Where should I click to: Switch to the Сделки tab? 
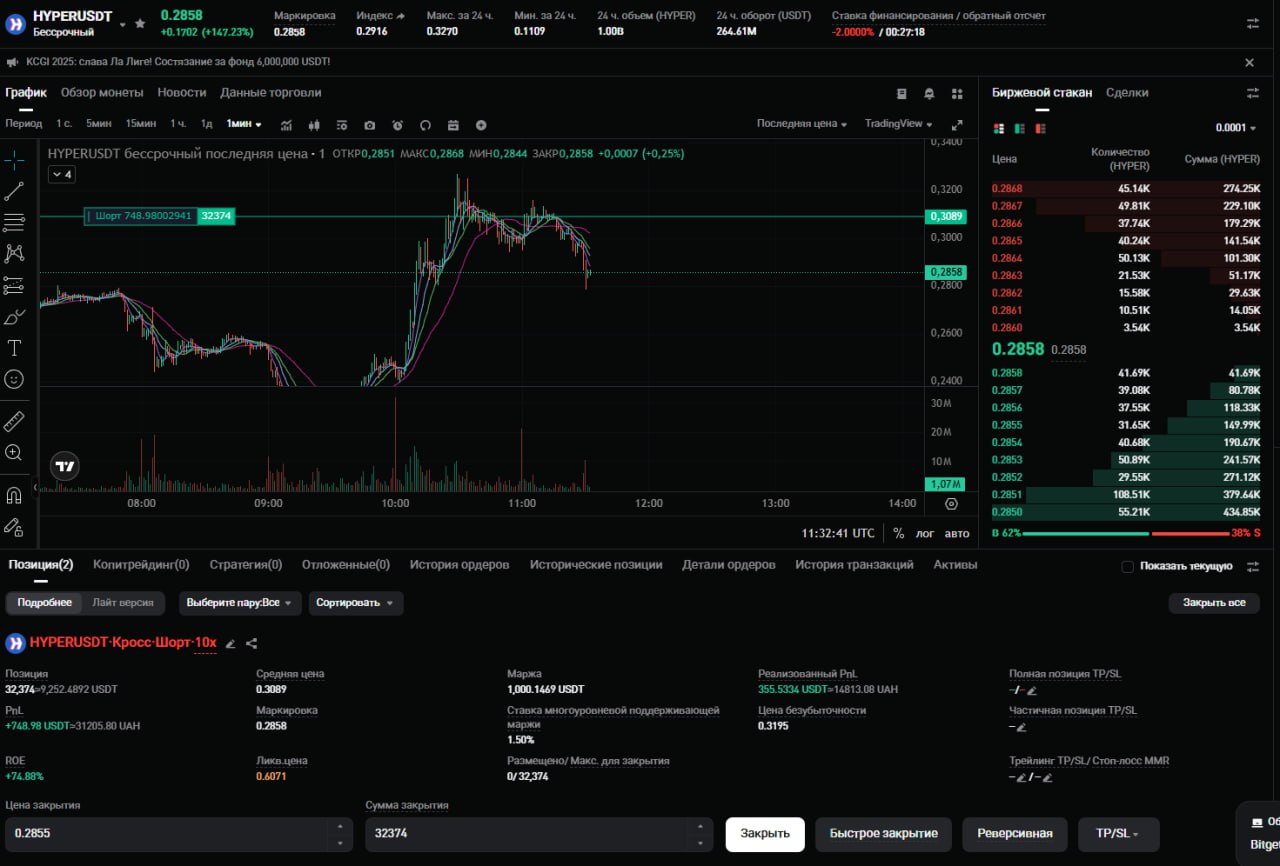[1127, 92]
